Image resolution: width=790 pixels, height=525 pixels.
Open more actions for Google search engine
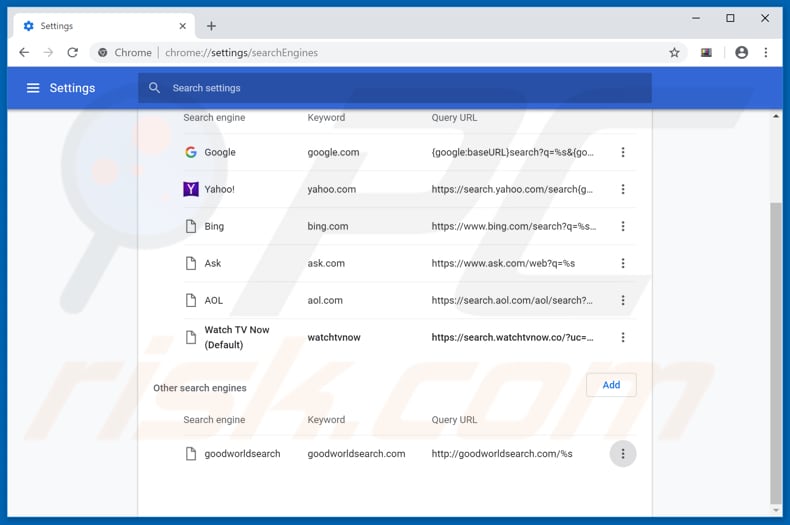pyautogui.click(x=623, y=152)
